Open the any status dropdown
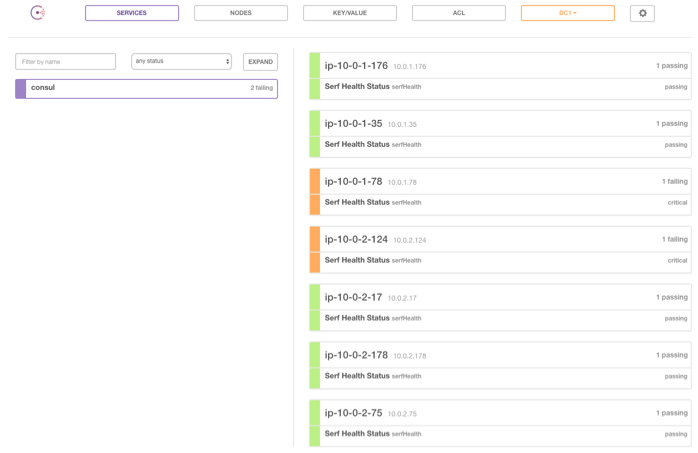The image size is (698, 453). (x=181, y=61)
